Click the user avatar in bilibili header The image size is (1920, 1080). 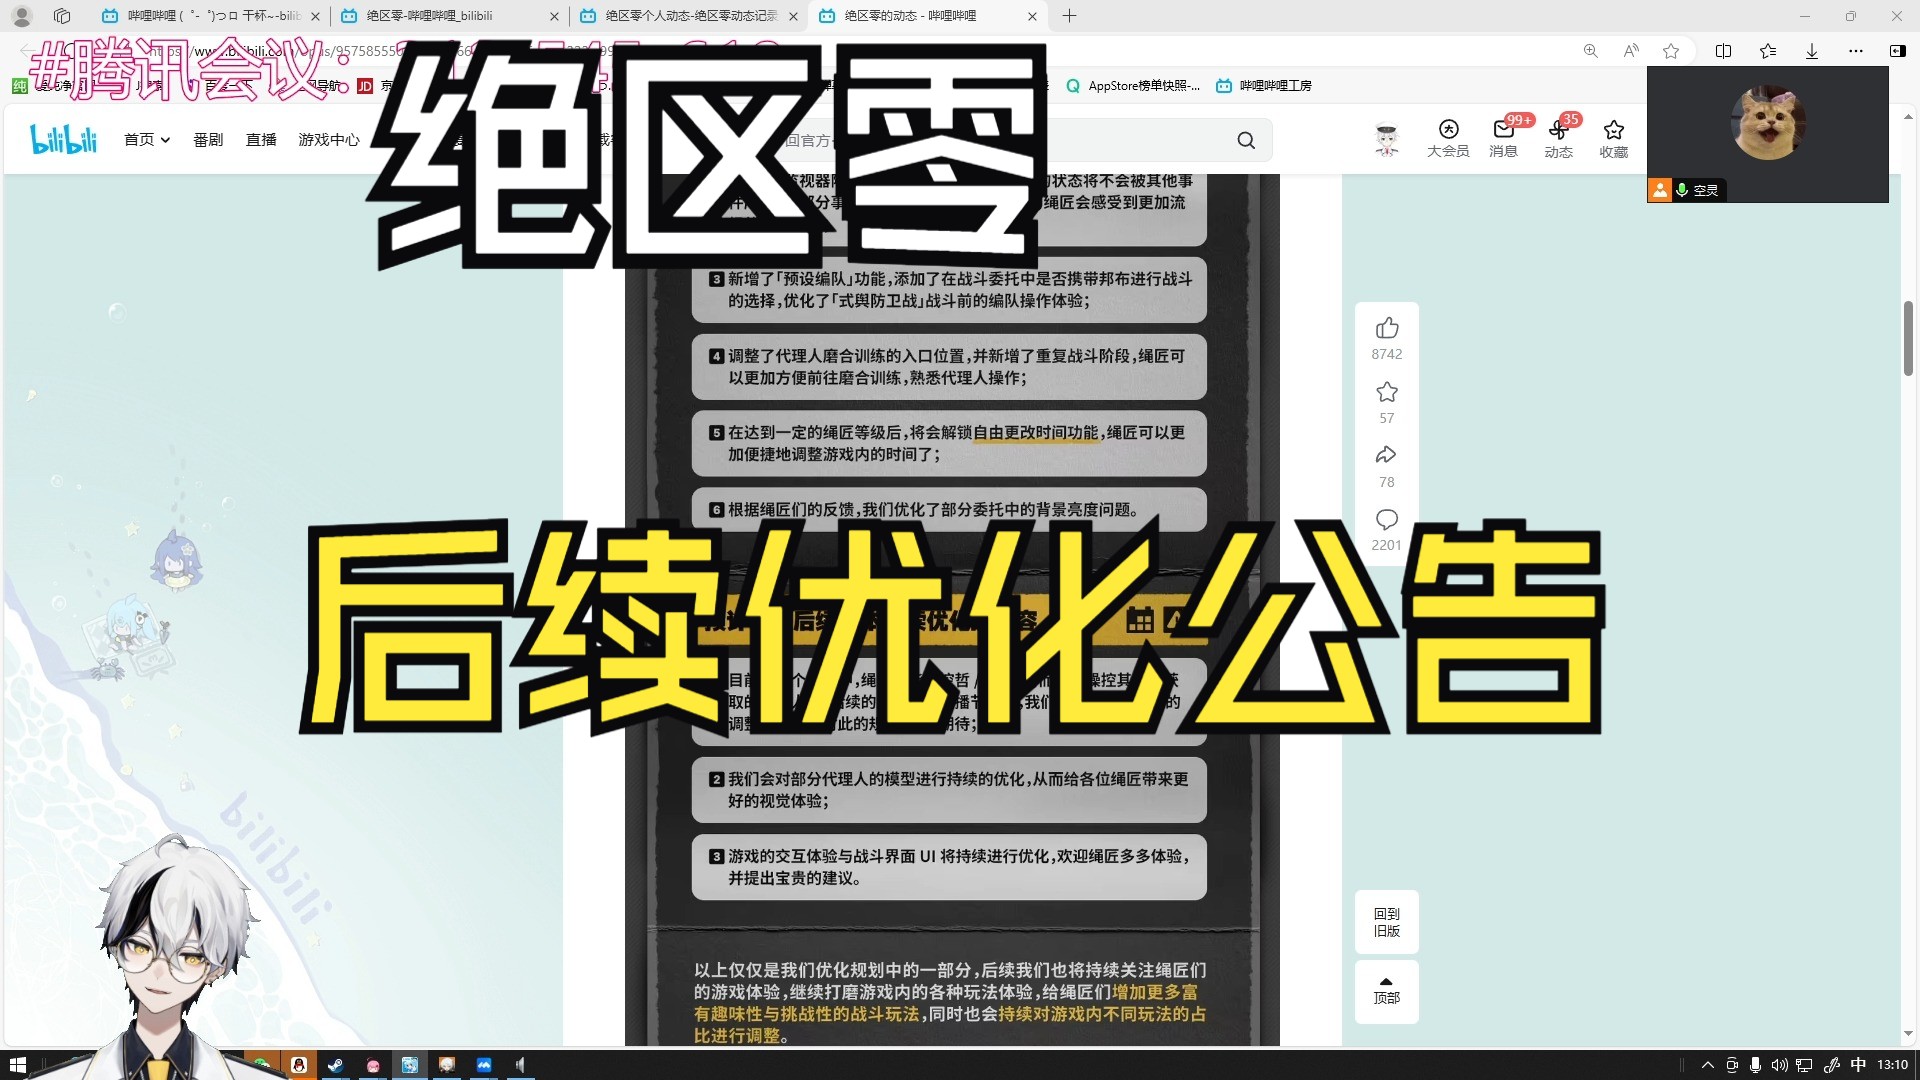1386,140
